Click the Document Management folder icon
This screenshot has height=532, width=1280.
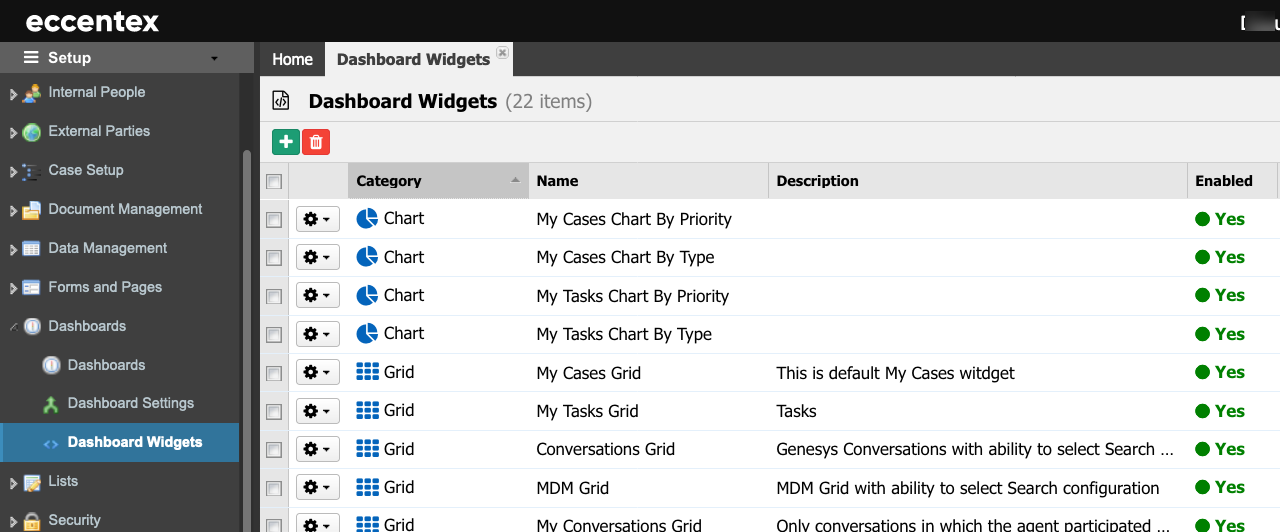point(32,210)
